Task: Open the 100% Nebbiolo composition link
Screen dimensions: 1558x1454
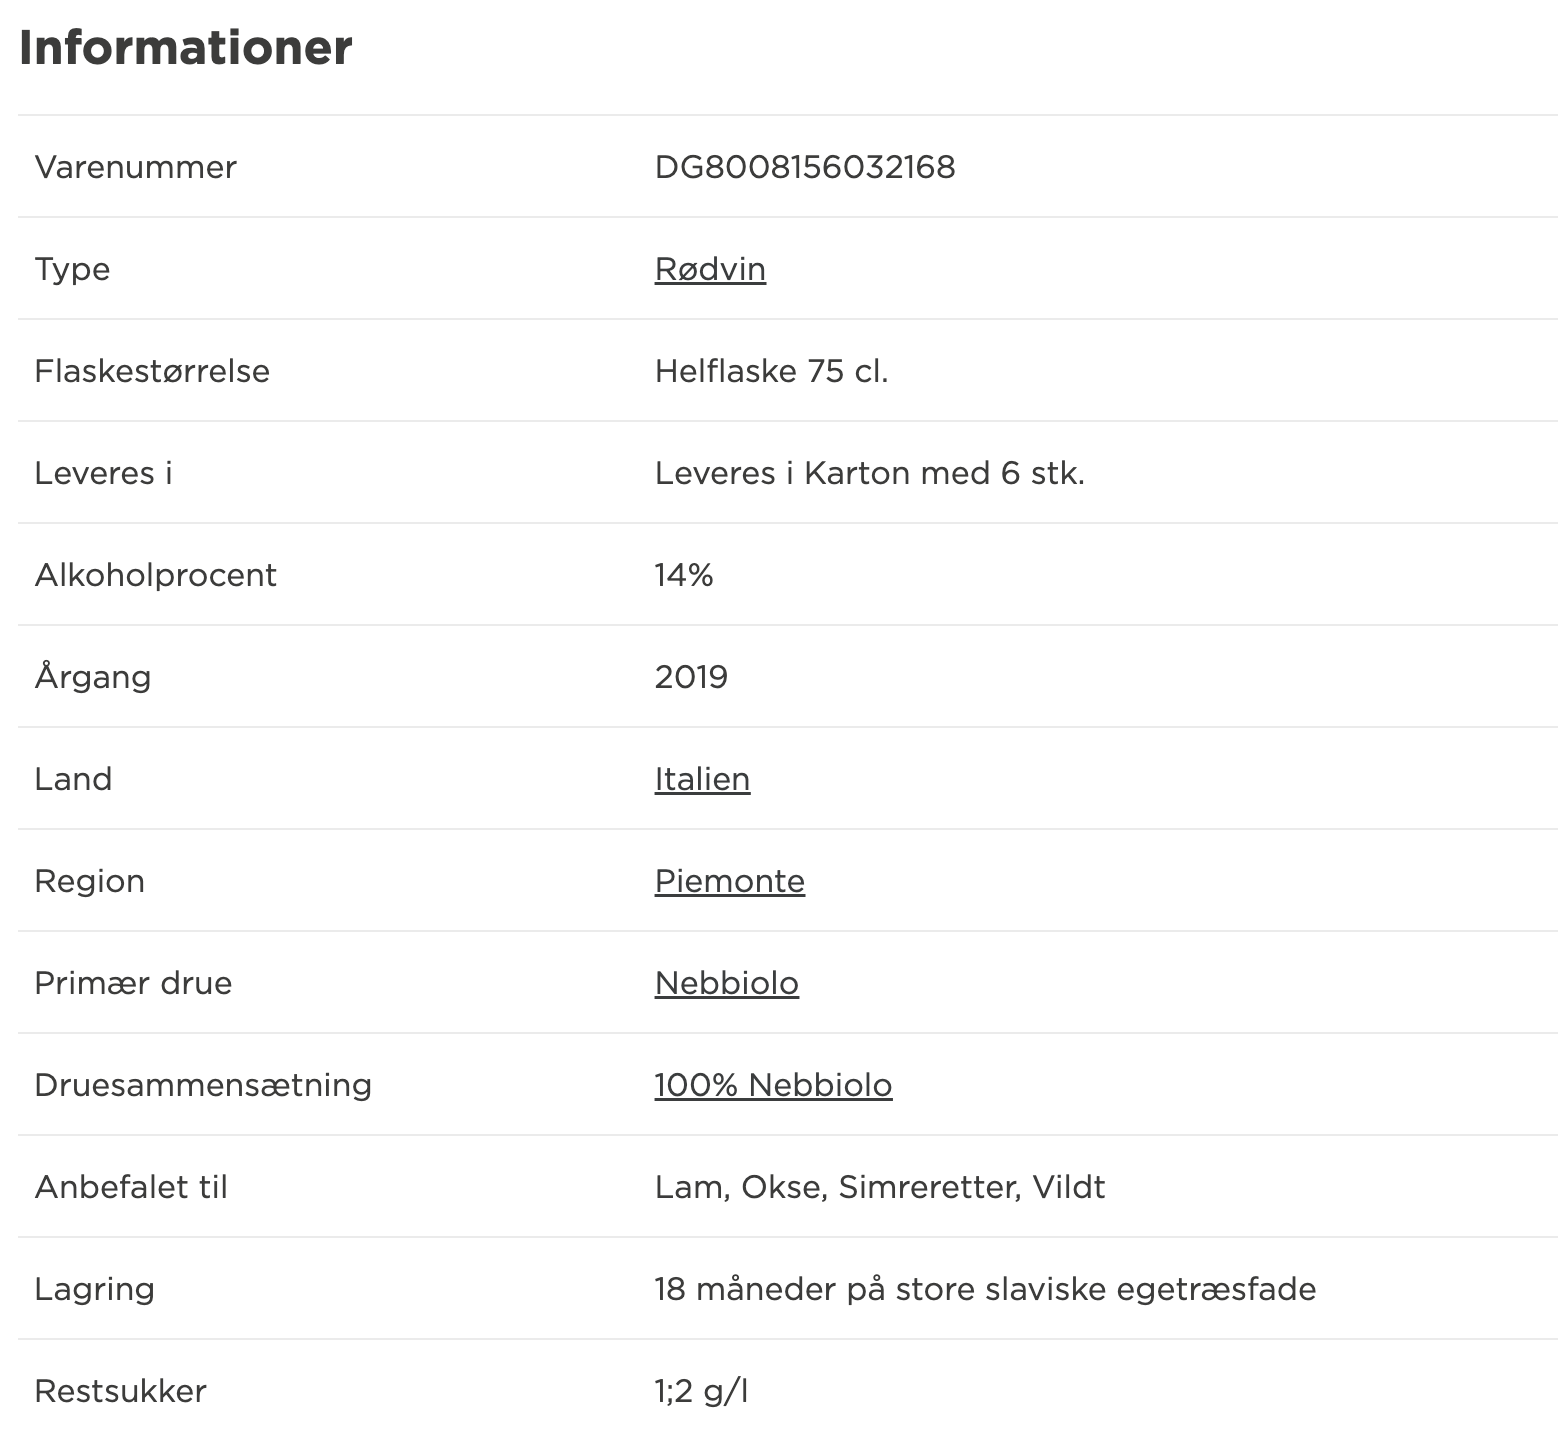Action: 774,1085
